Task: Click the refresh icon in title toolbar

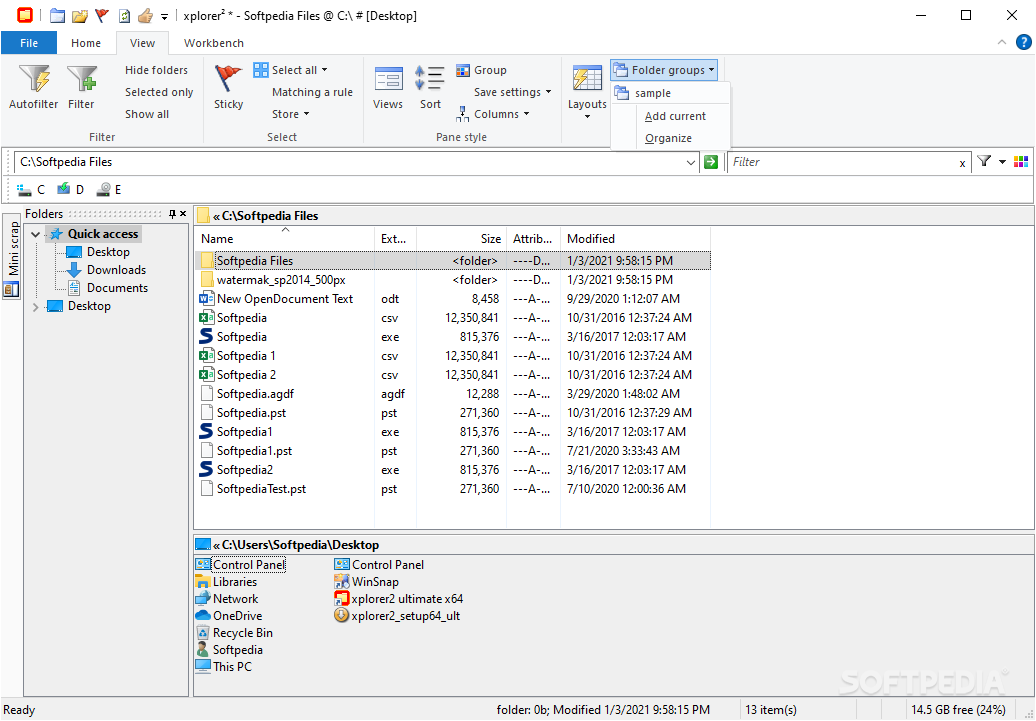Action: coord(124,15)
